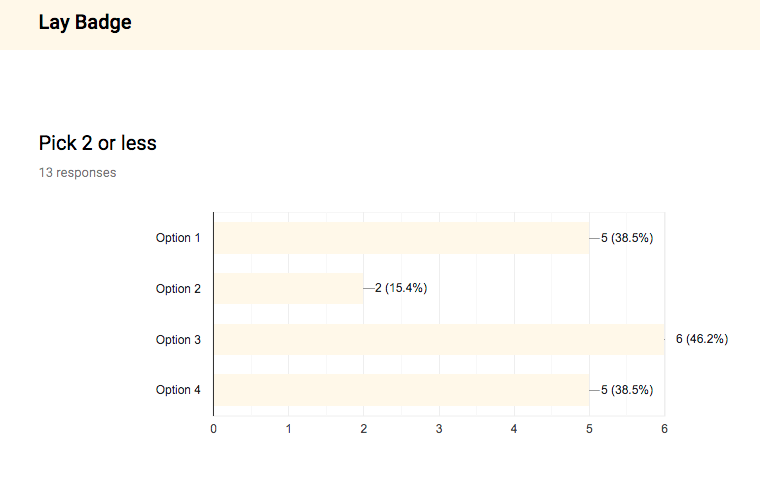760x477 pixels.
Task: Click the Option 1 bar
Action: [x=401, y=238]
